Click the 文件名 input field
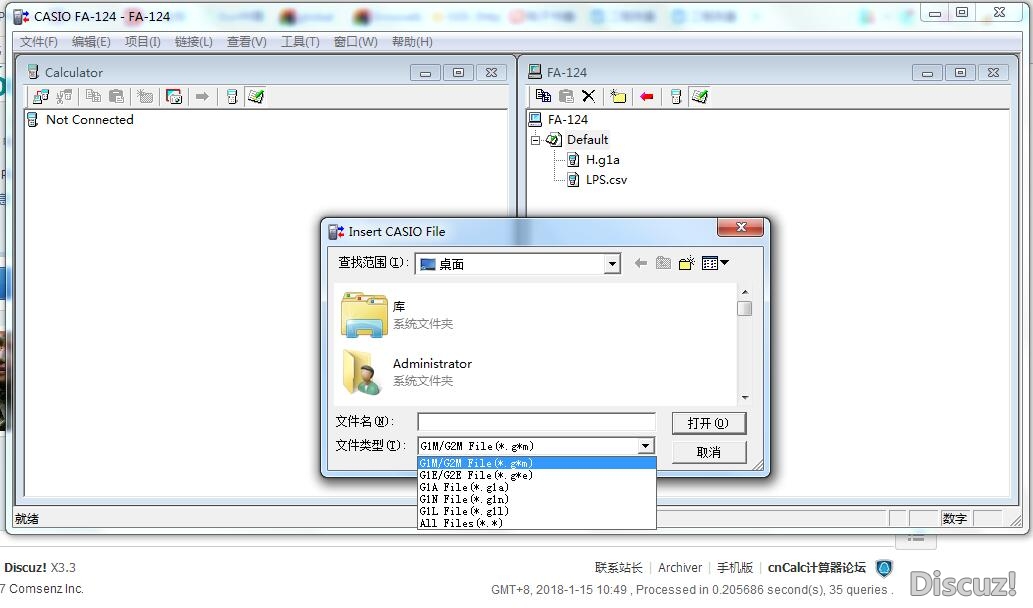Viewport: 1033px width, 608px height. pos(536,422)
